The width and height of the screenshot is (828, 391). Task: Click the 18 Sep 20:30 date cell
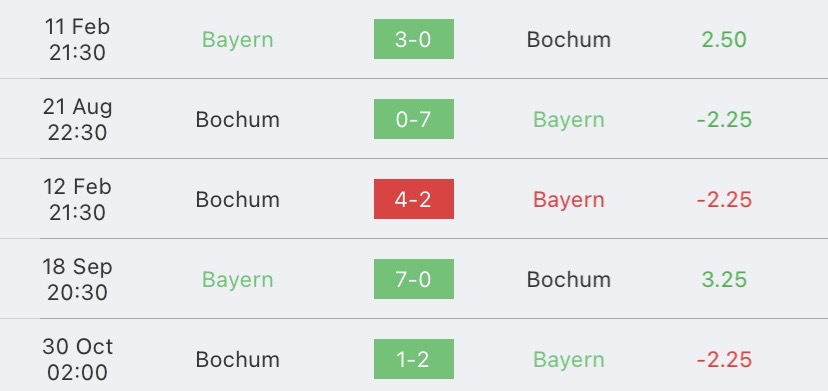pos(77,279)
